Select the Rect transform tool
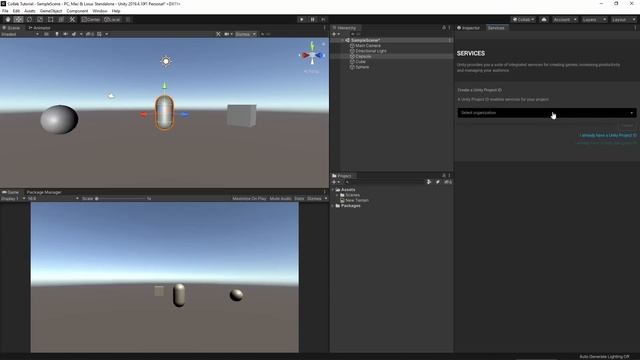640x360 pixels. 51,20
